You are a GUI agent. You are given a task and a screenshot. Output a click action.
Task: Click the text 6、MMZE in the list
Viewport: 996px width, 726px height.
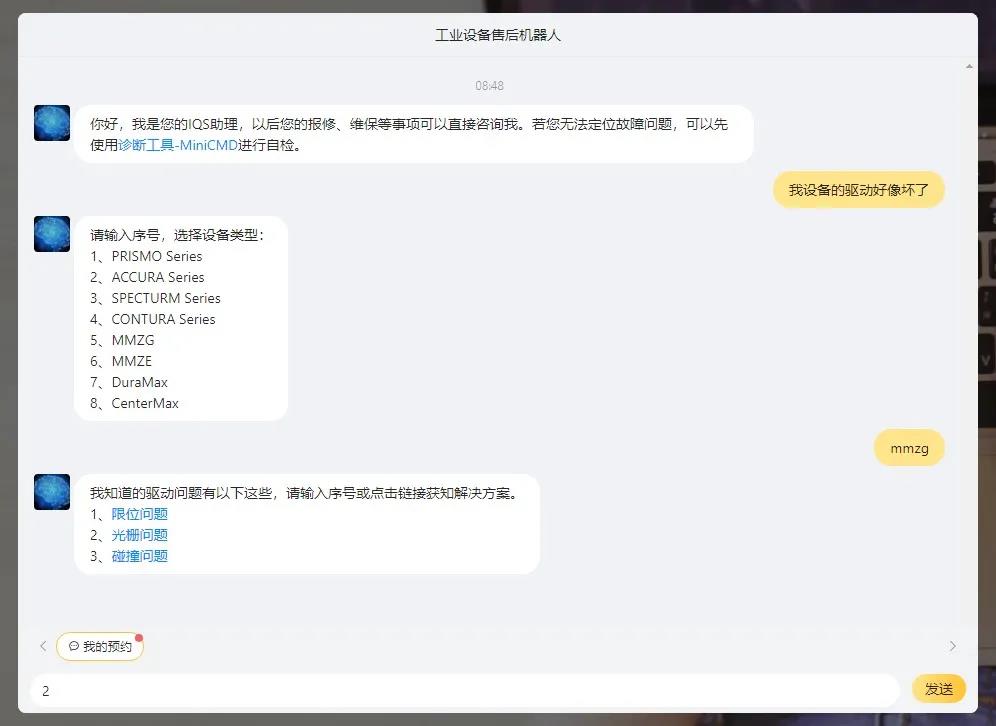click(x=121, y=361)
